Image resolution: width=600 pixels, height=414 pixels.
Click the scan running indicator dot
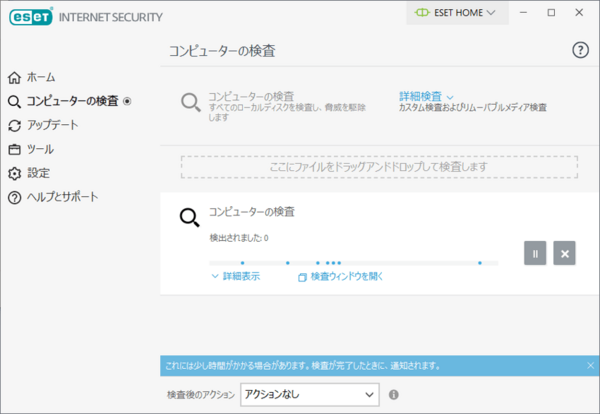coord(127,101)
